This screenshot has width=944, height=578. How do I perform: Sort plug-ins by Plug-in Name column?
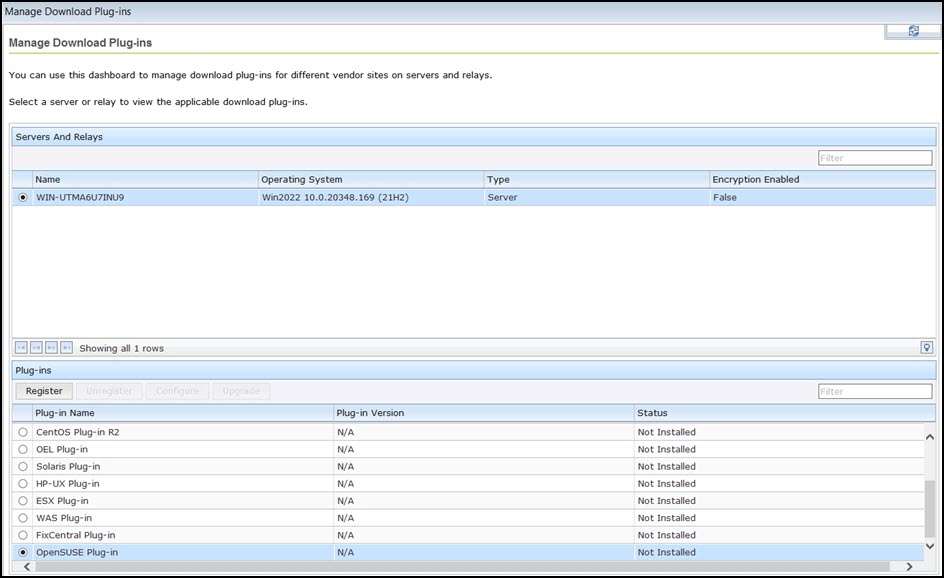pyautogui.click(x=65, y=413)
